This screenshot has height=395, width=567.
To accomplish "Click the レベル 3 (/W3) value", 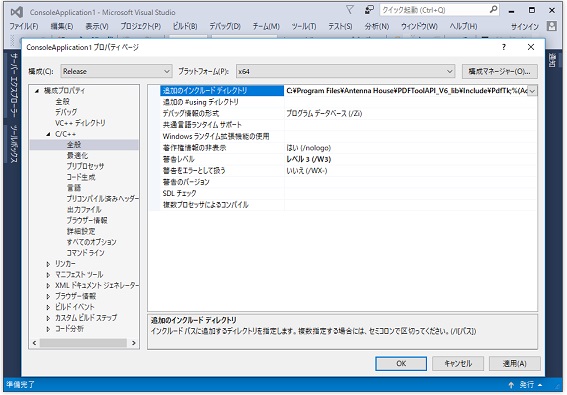I will pos(308,159).
